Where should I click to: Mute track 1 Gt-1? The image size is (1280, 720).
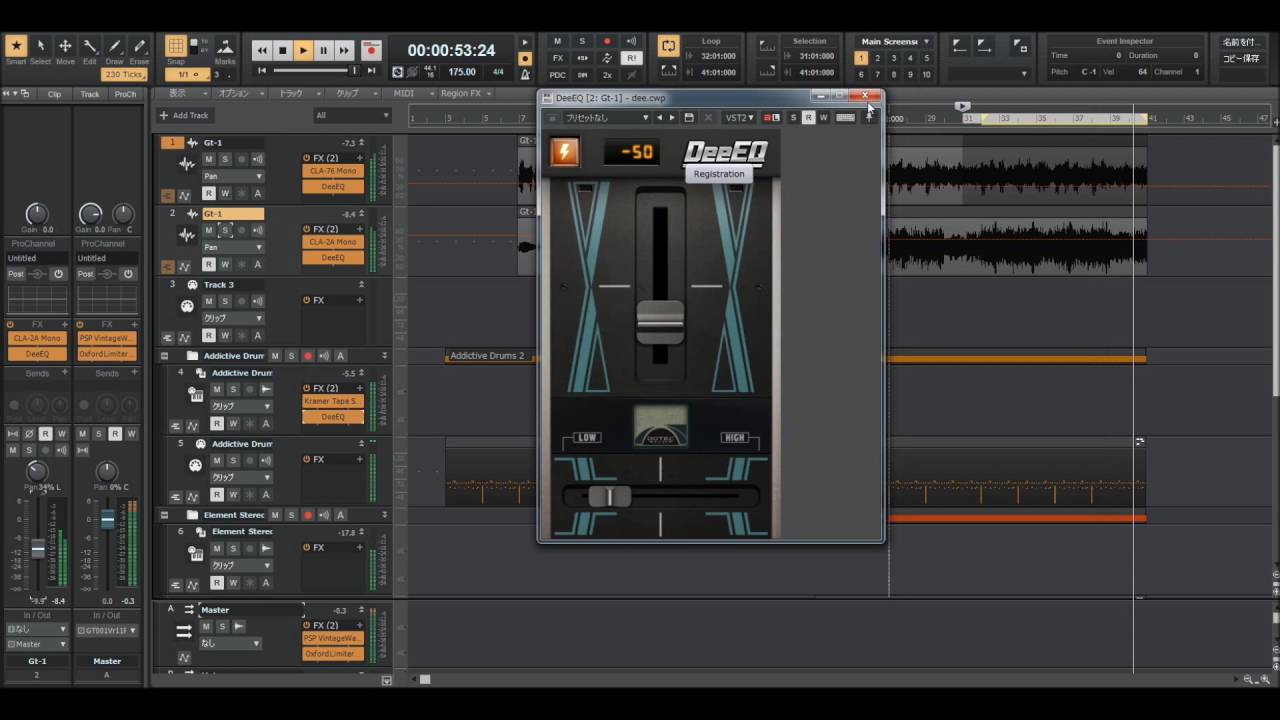(x=209, y=159)
